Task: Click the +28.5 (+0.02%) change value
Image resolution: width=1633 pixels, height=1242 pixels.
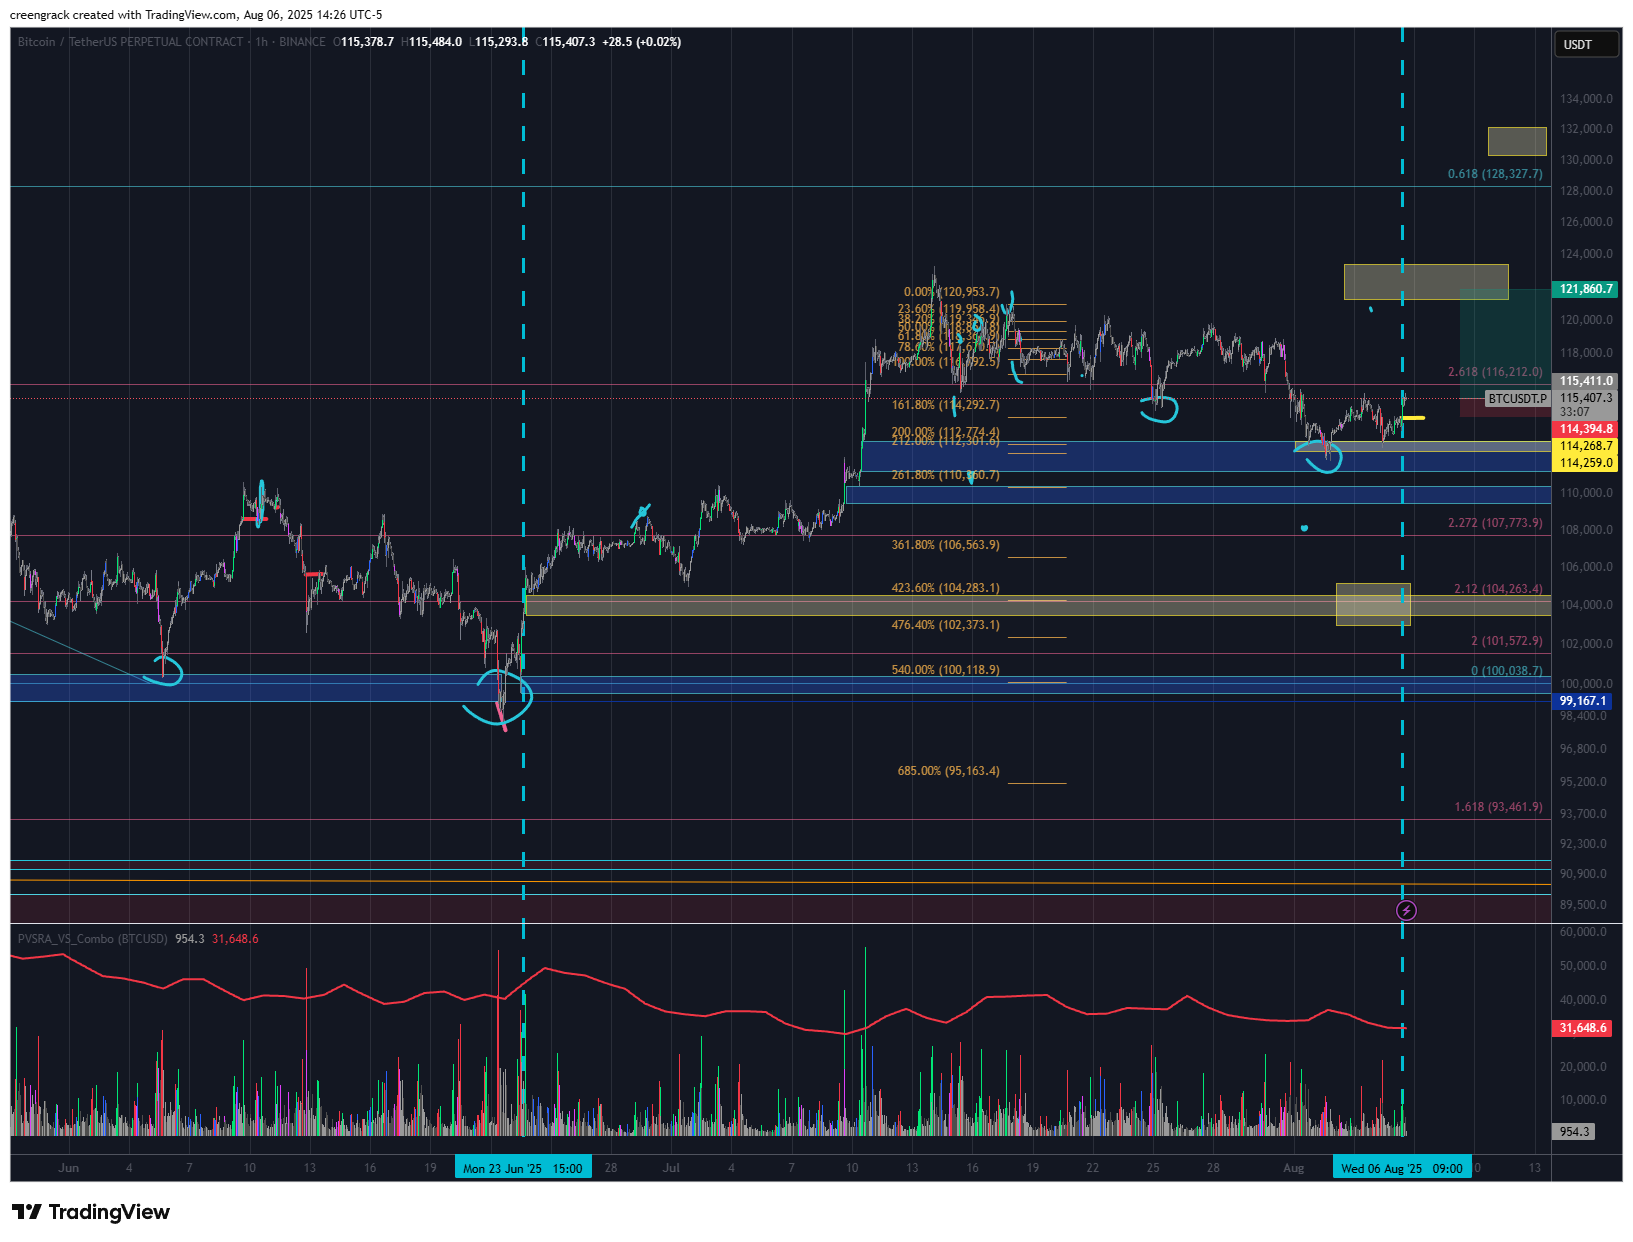Action: point(642,42)
